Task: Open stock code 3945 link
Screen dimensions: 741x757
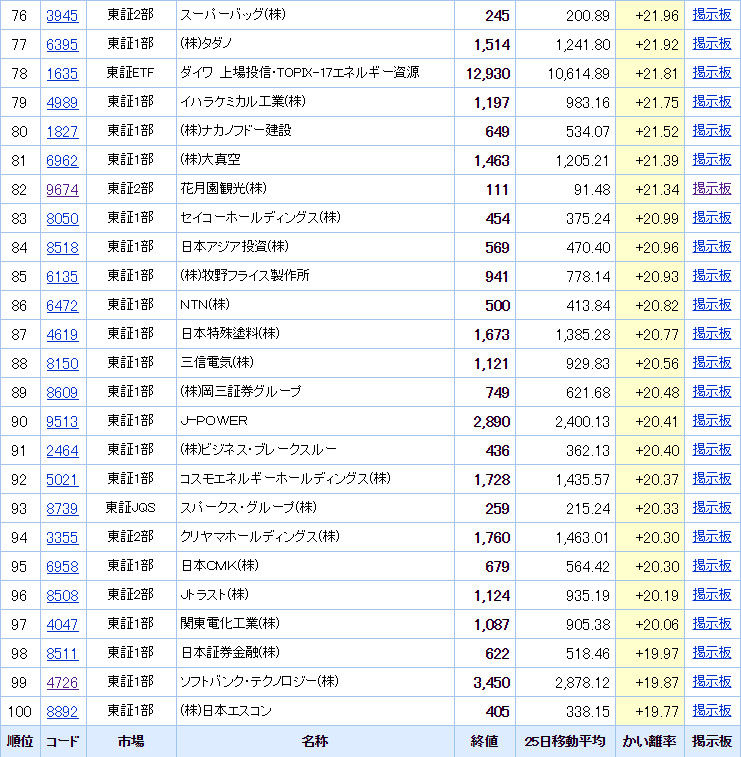Action: pos(62,15)
